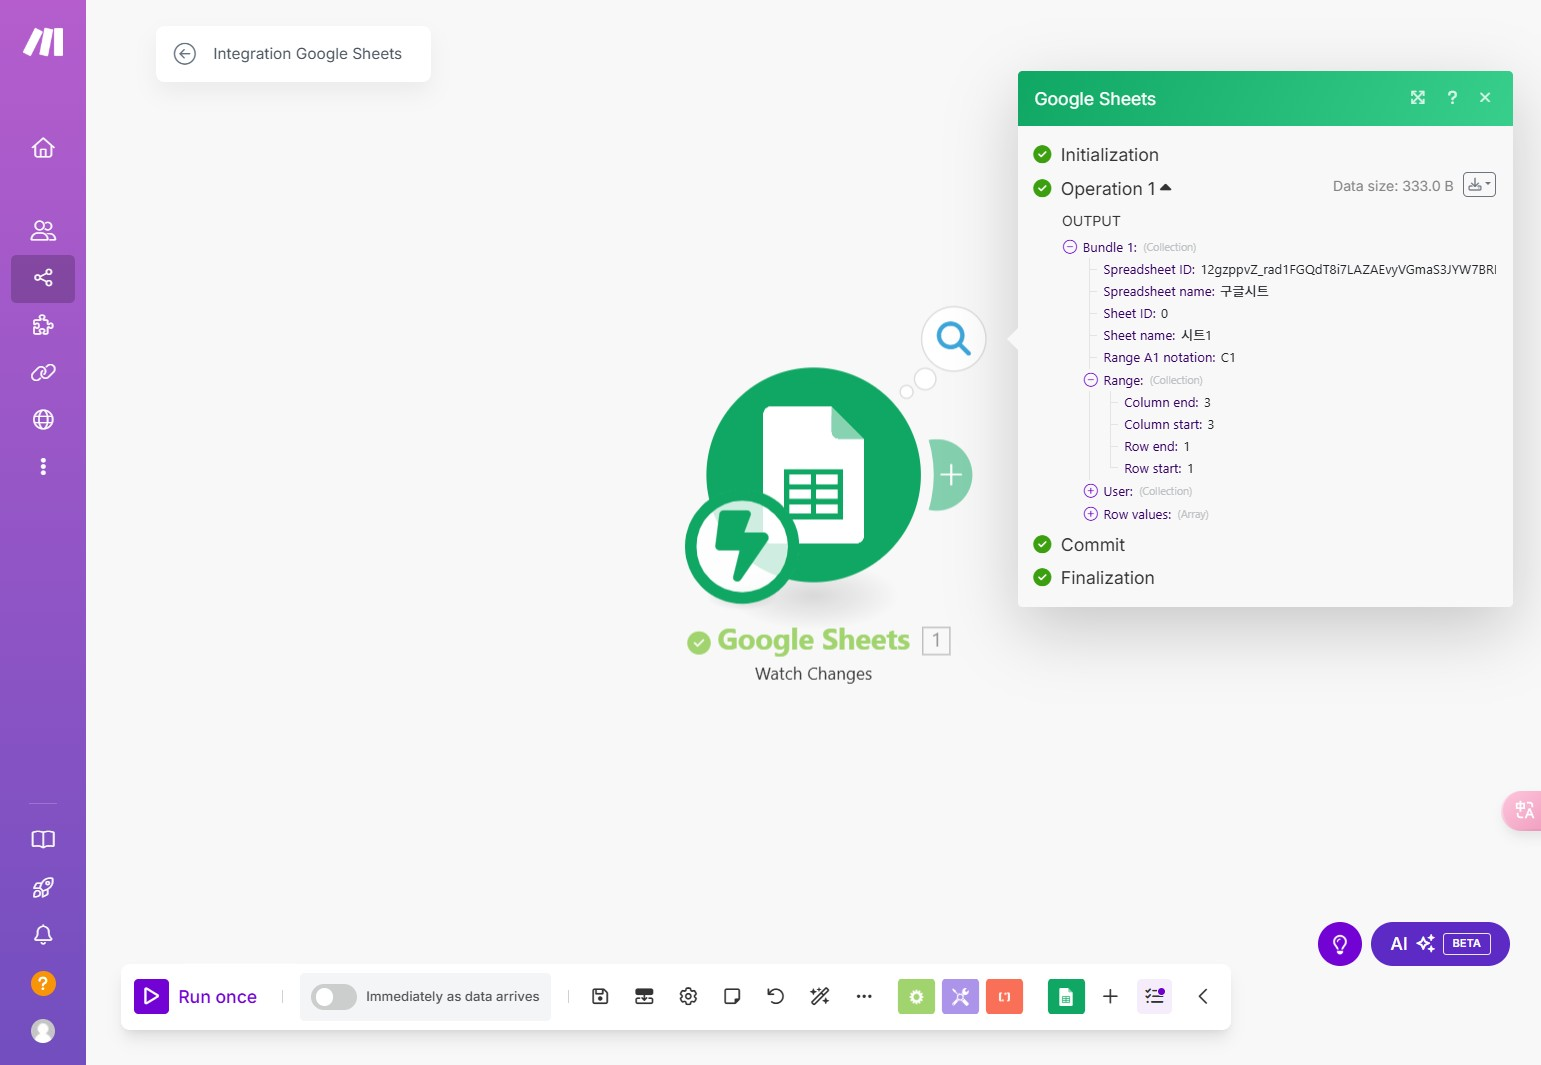
Task: Click the Commit step
Action: point(1093,545)
